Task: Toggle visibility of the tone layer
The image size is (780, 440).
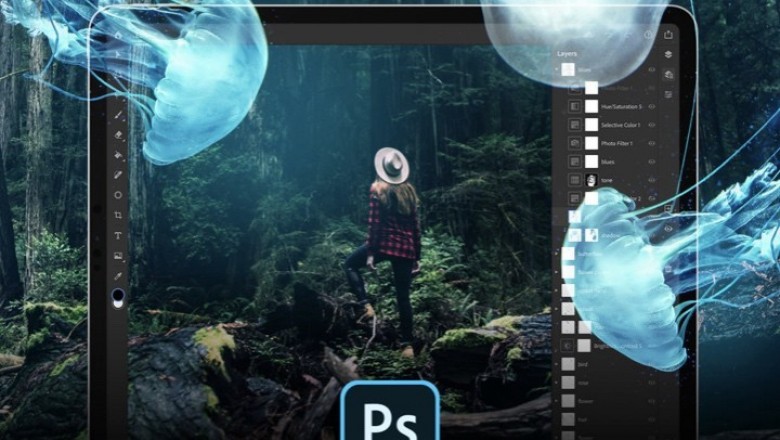Action: [651, 180]
